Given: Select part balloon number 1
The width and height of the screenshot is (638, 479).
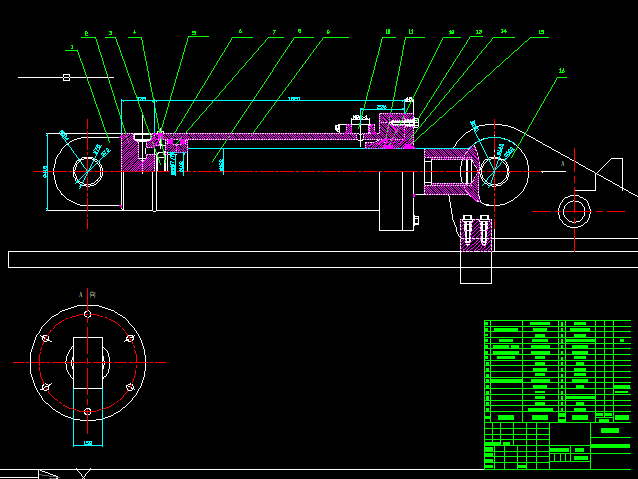Looking at the screenshot, I should [x=72, y=47].
